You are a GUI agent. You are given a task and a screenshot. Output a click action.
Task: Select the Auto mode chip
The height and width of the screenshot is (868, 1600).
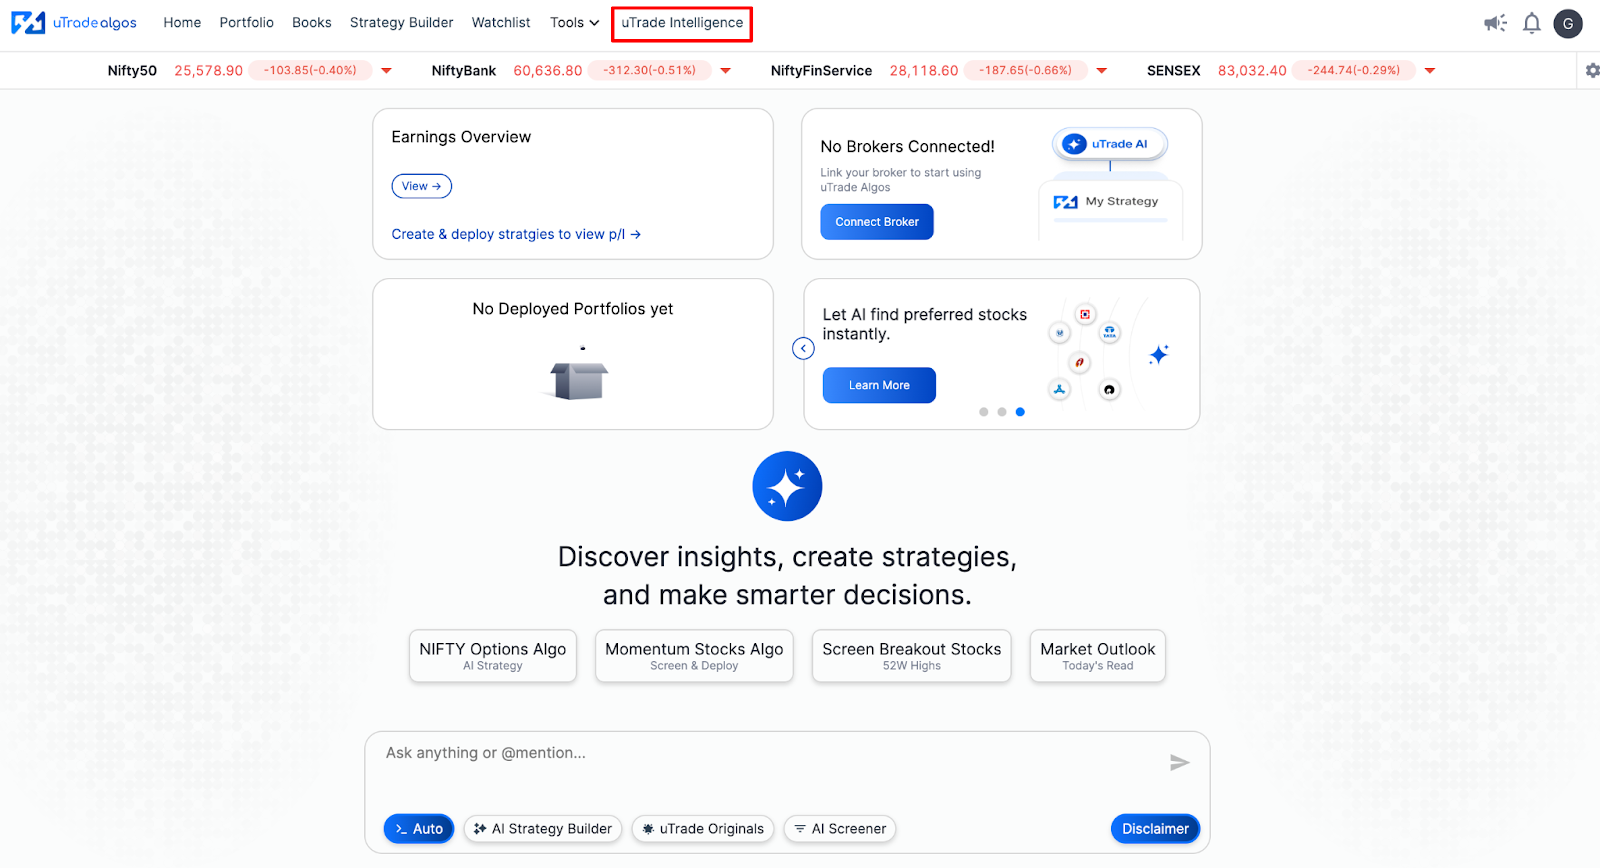pyautogui.click(x=419, y=829)
